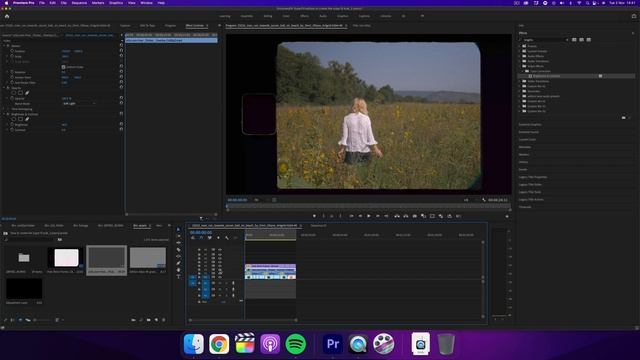The width and height of the screenshot is (640, 360).
Task: Toggle Opacity animation stopwatch
Action: 12,98
